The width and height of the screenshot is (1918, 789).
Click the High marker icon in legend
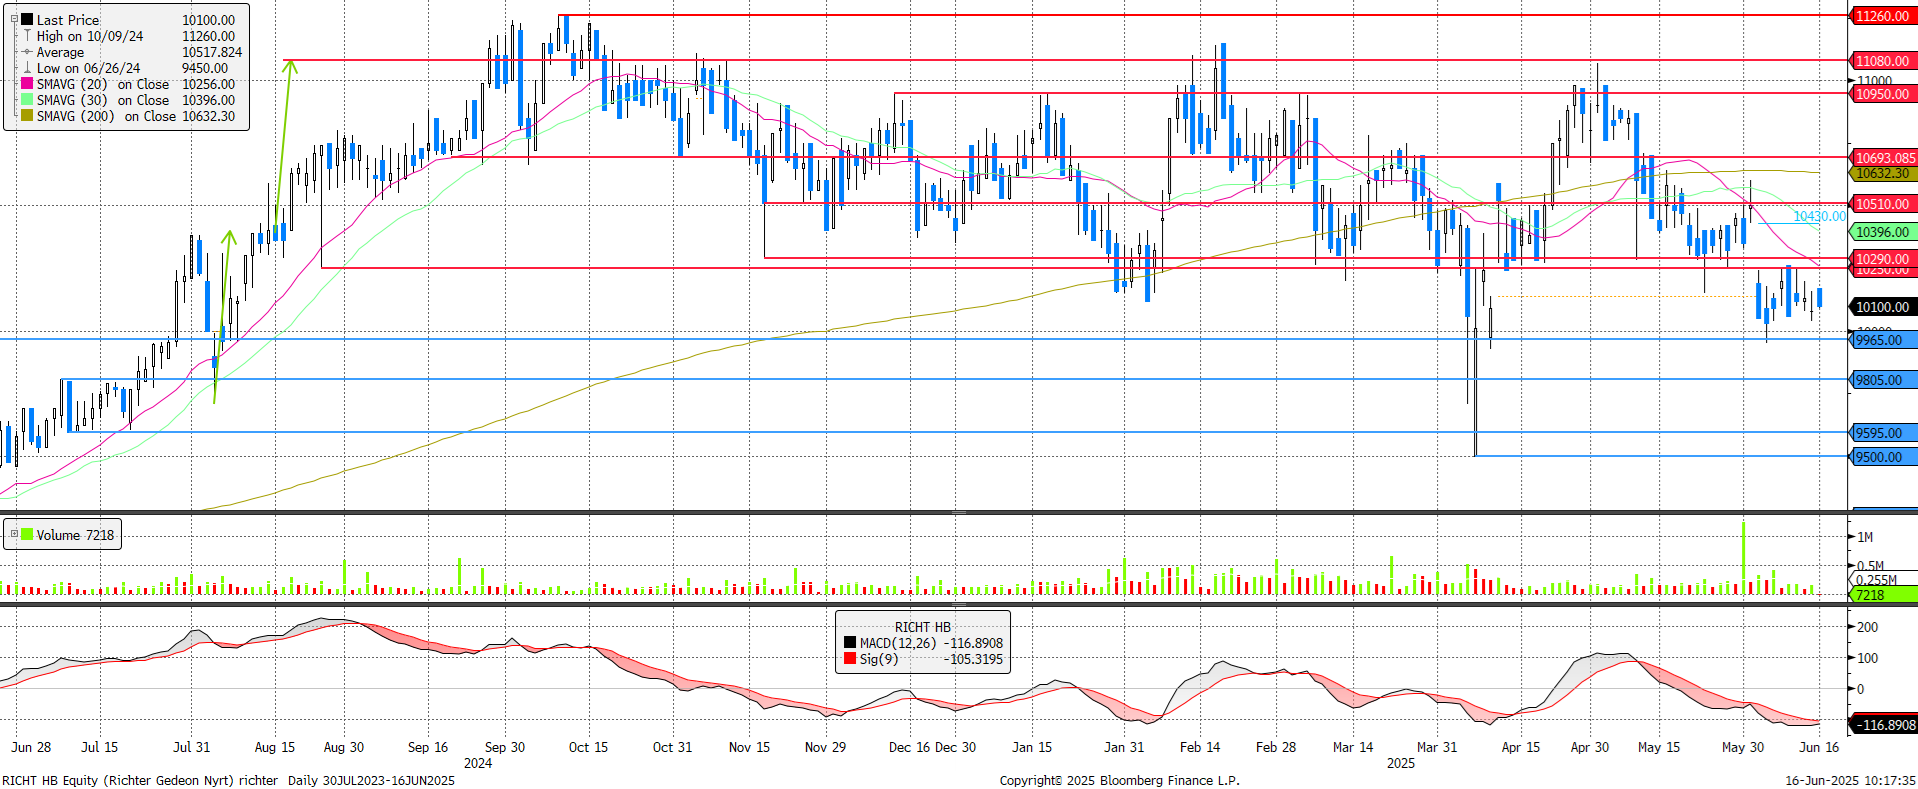point(28,36)
